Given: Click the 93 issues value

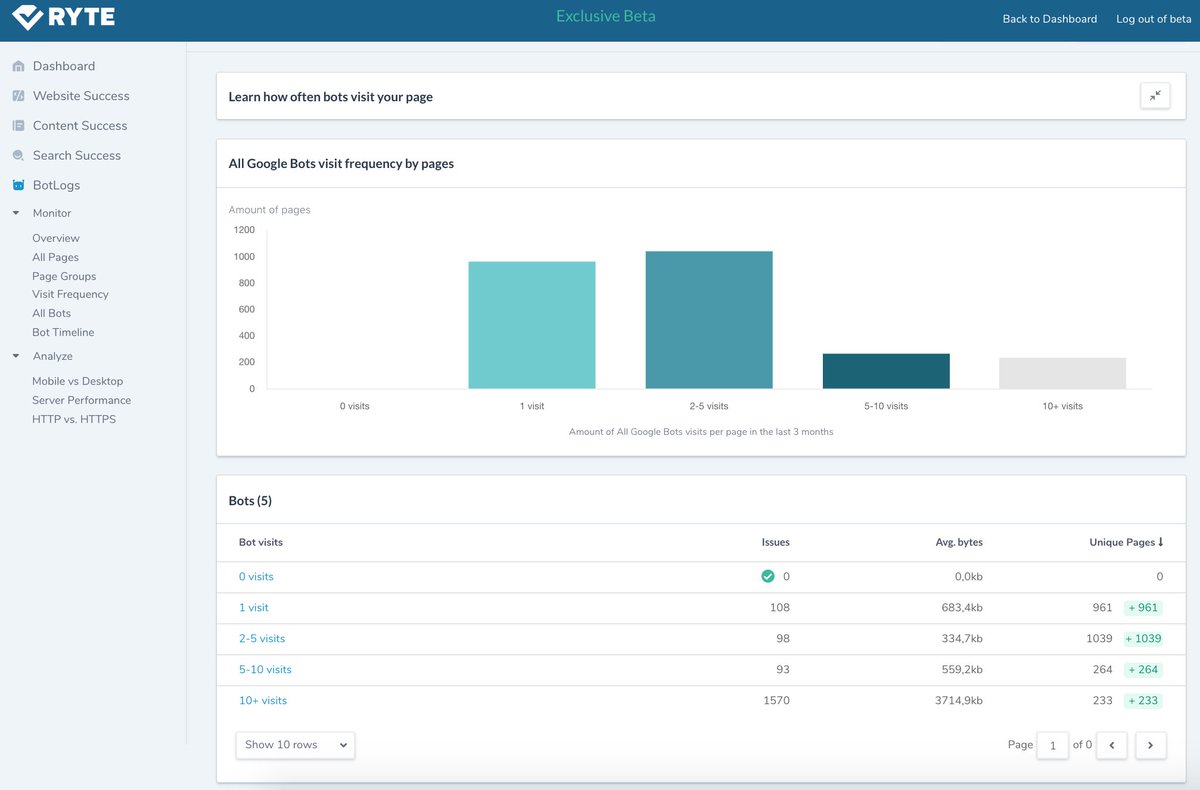Looking at the screenshot, I should (783, 669).
